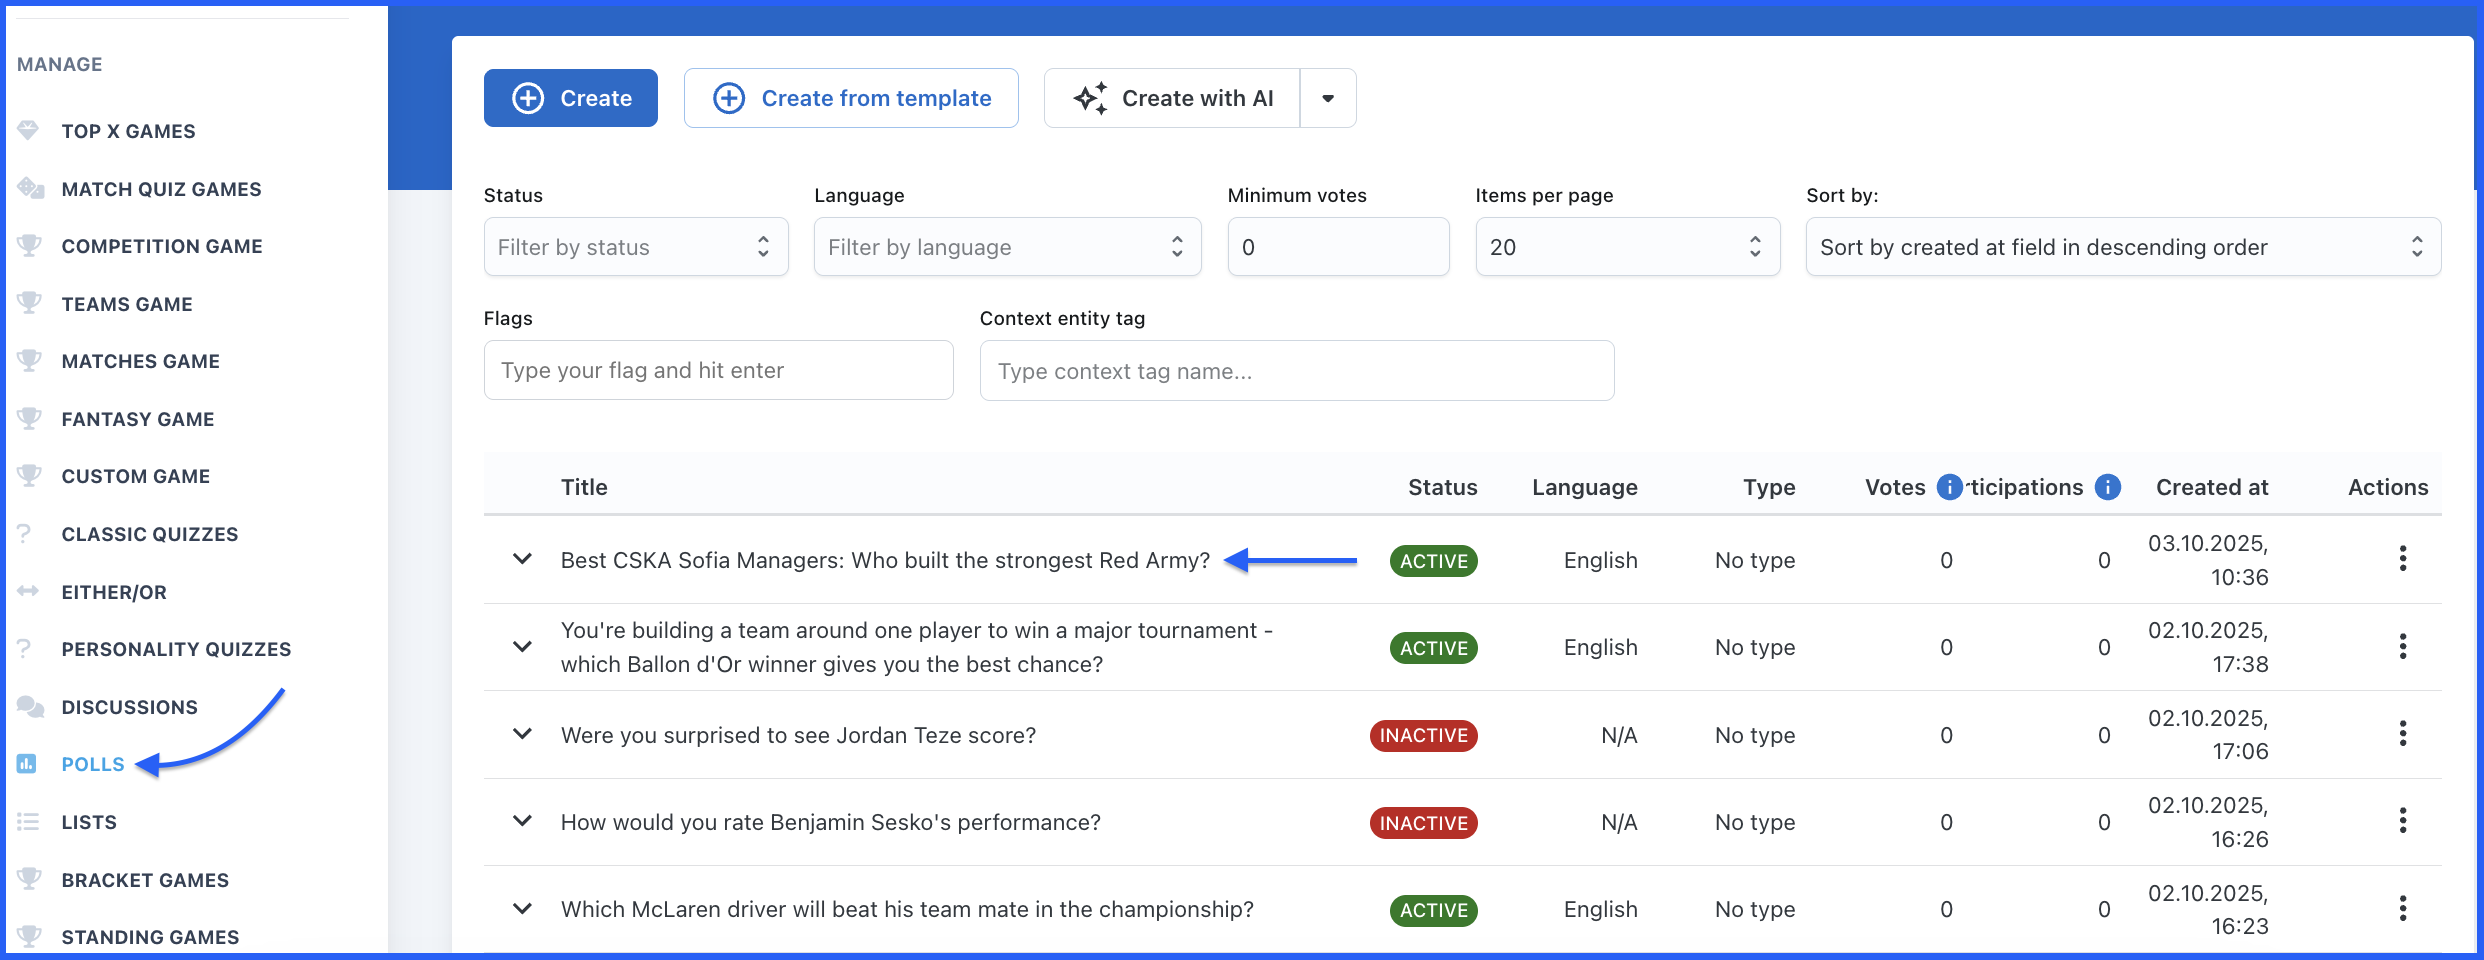Open Fantasy Game from the Manage menu

[x=137, y=419]
